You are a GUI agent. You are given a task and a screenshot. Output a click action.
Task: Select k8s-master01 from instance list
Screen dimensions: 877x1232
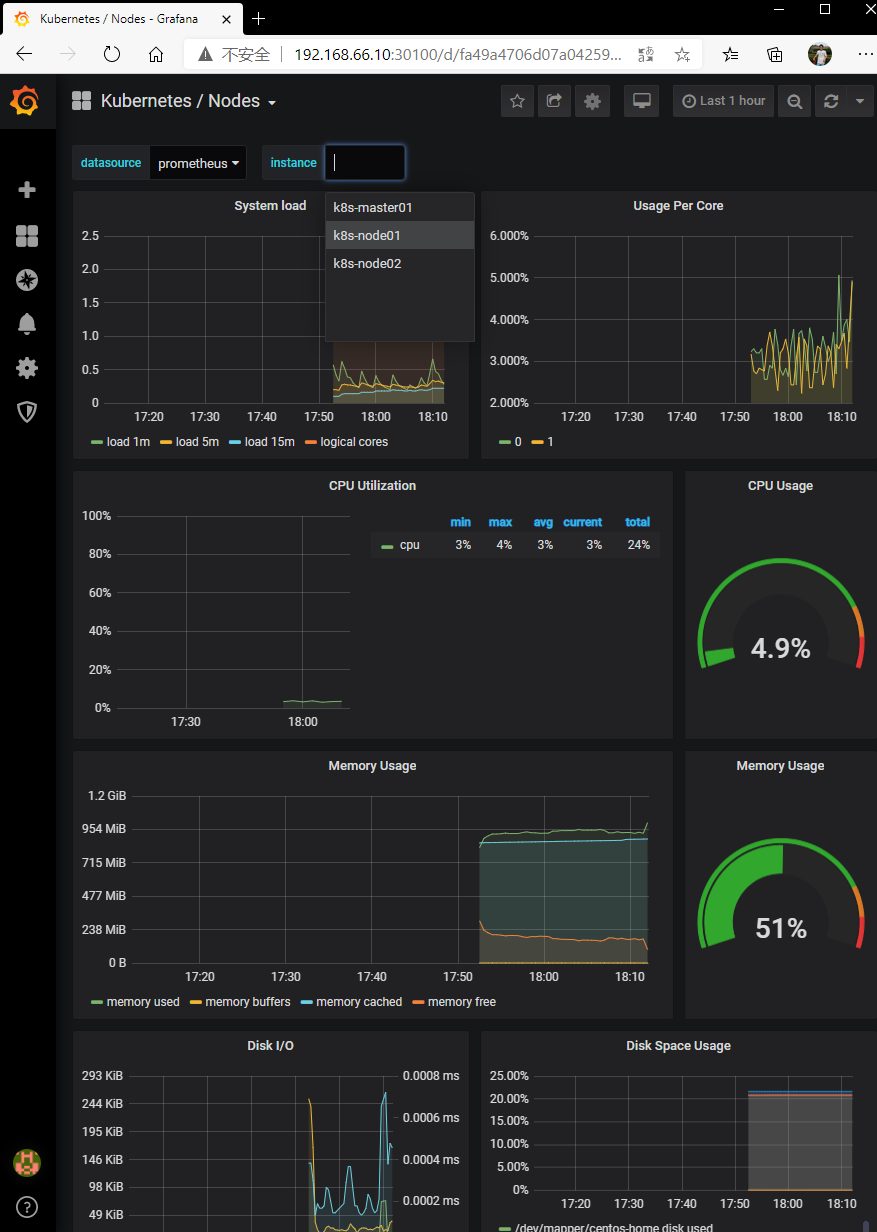click(399, 207)
